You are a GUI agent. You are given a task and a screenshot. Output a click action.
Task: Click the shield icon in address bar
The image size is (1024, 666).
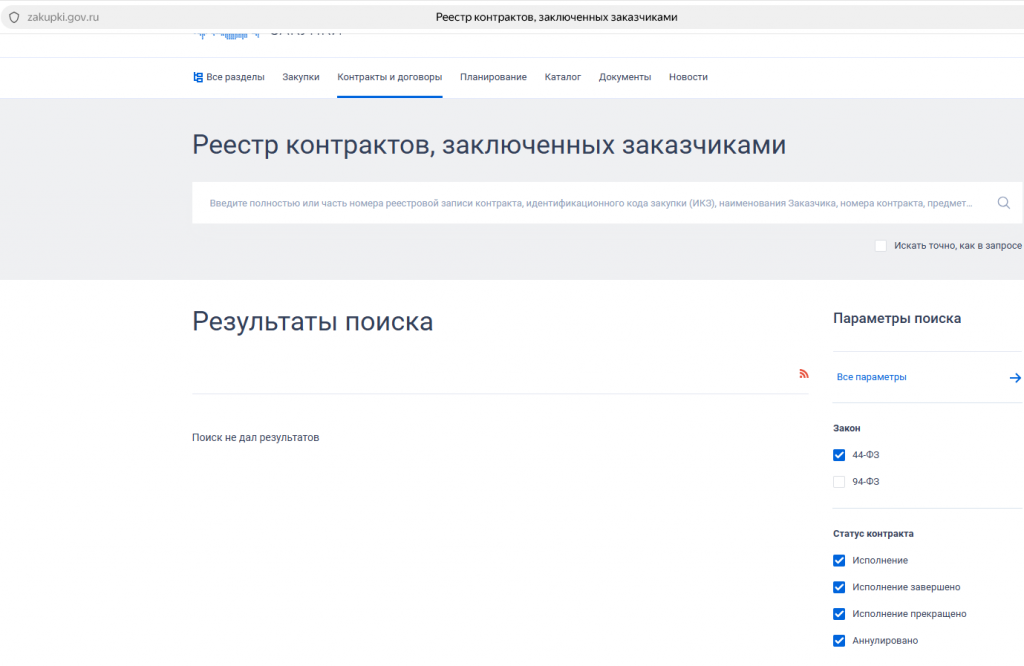pos(14,17)
